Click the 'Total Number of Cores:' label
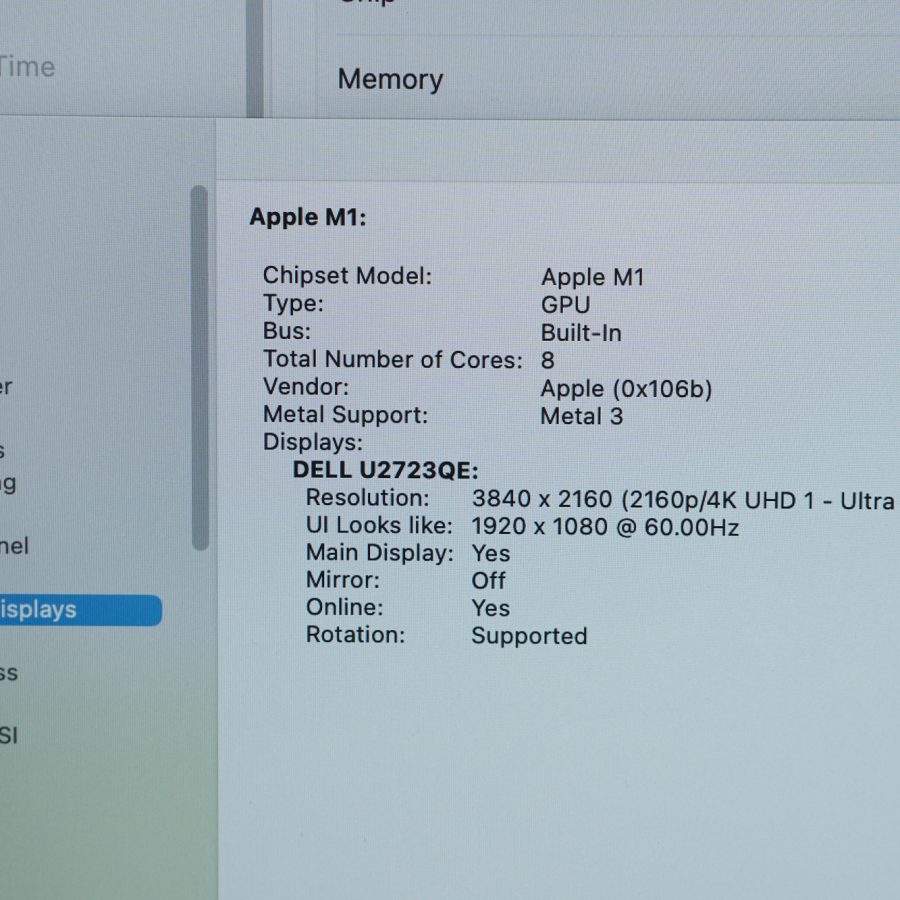This screenshot has width=900, height=900. tap(393, 359)
